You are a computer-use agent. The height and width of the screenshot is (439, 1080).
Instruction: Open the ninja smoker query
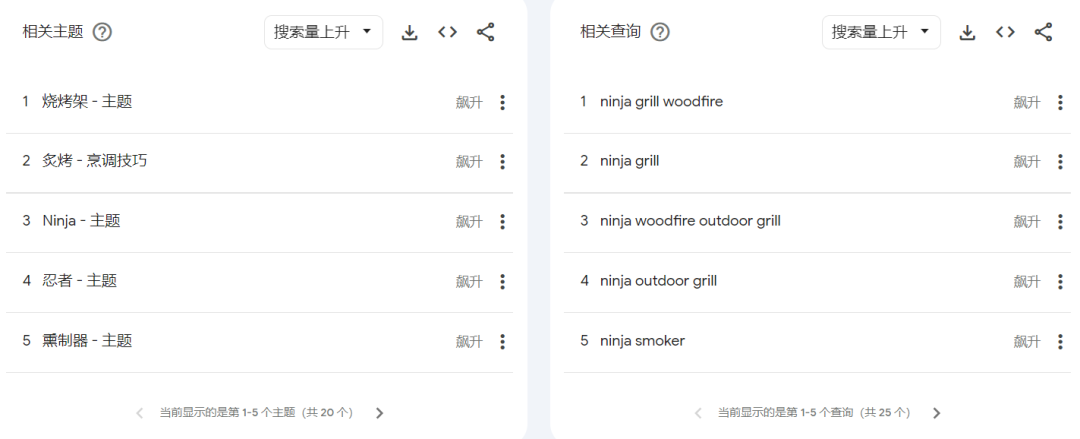coord(642,340)
